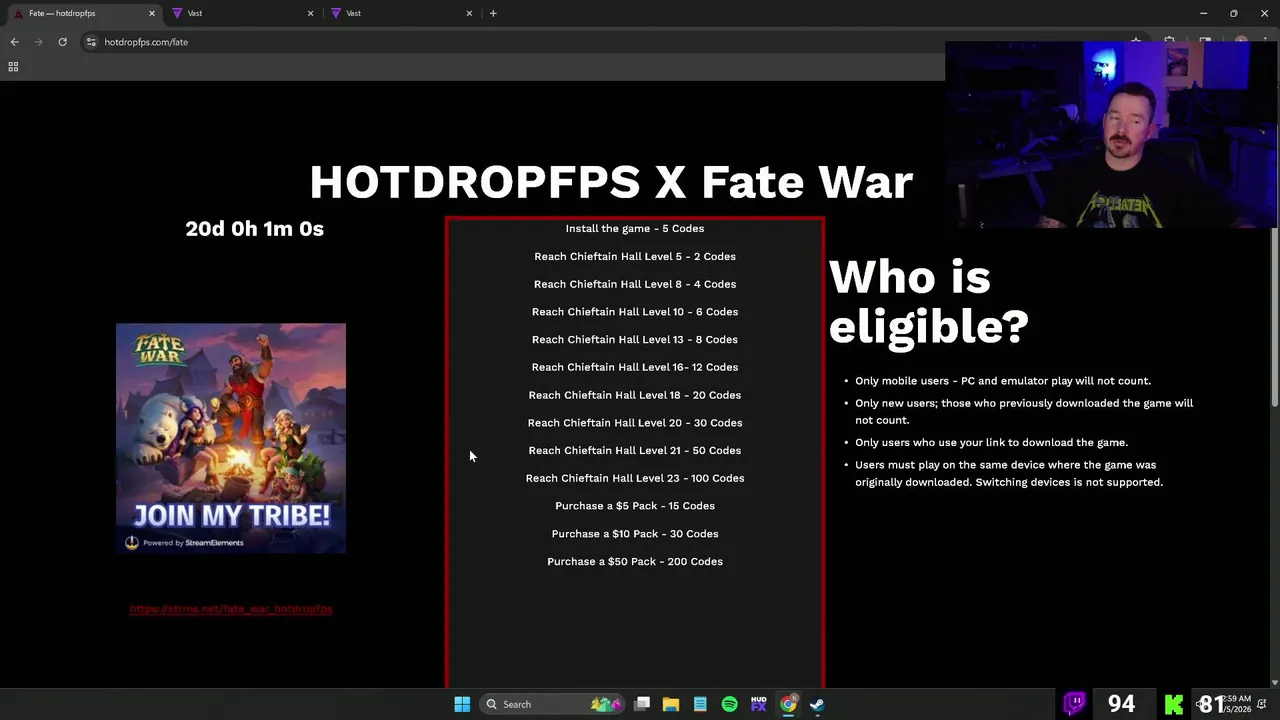Open the notification bell in system tray
The image size is (1280, 720).
(x=1262, y=704)
